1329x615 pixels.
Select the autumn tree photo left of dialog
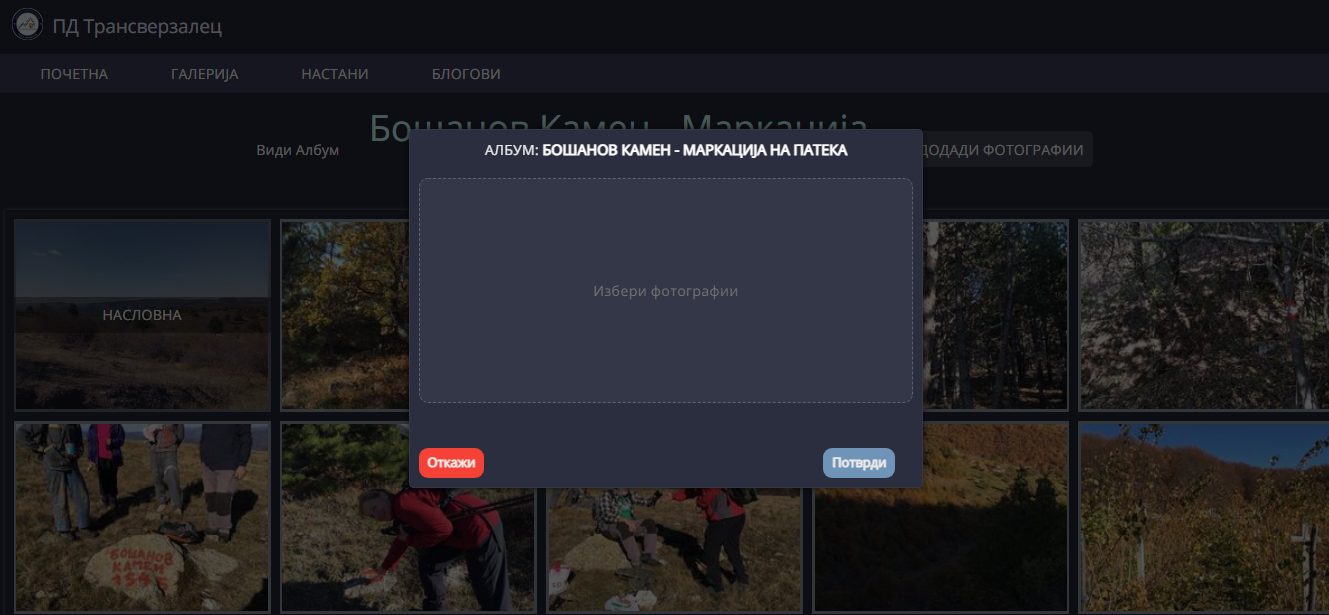tap(344, 315)
